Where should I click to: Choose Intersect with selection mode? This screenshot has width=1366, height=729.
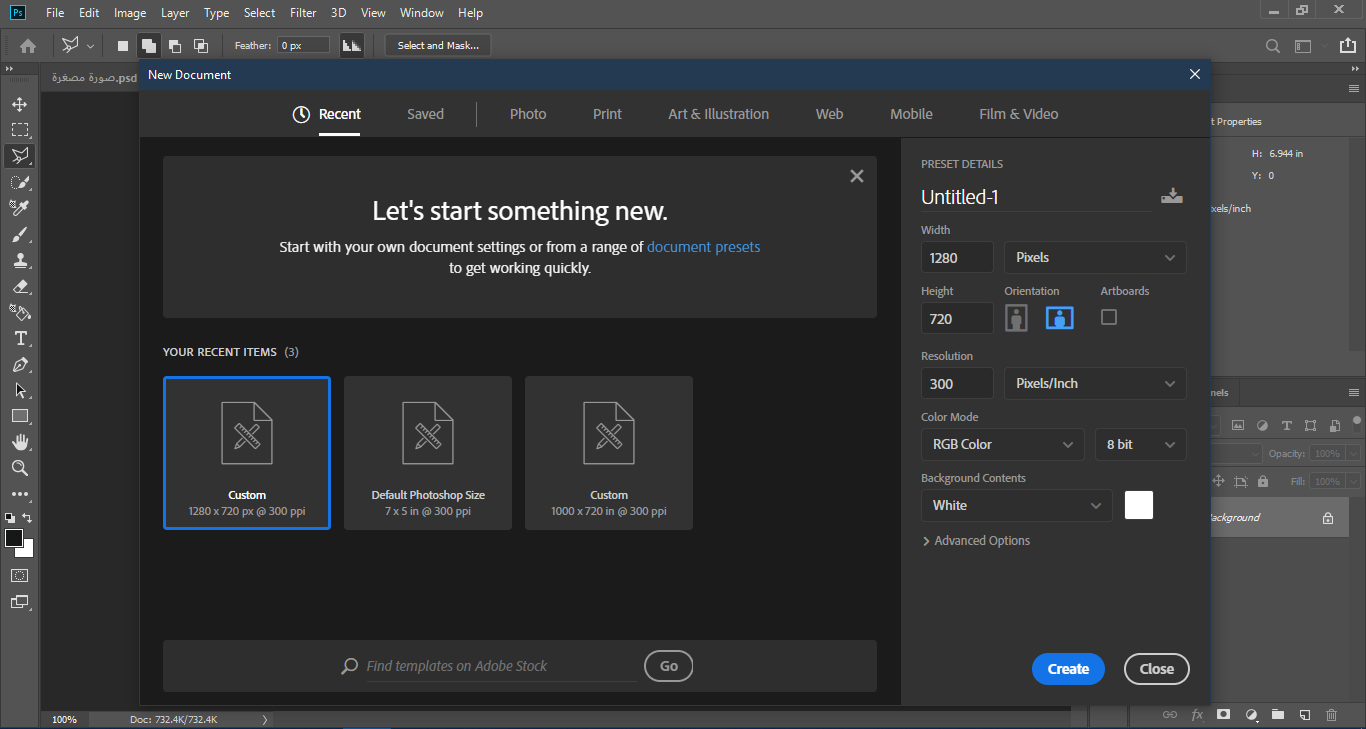coord(201,46)
